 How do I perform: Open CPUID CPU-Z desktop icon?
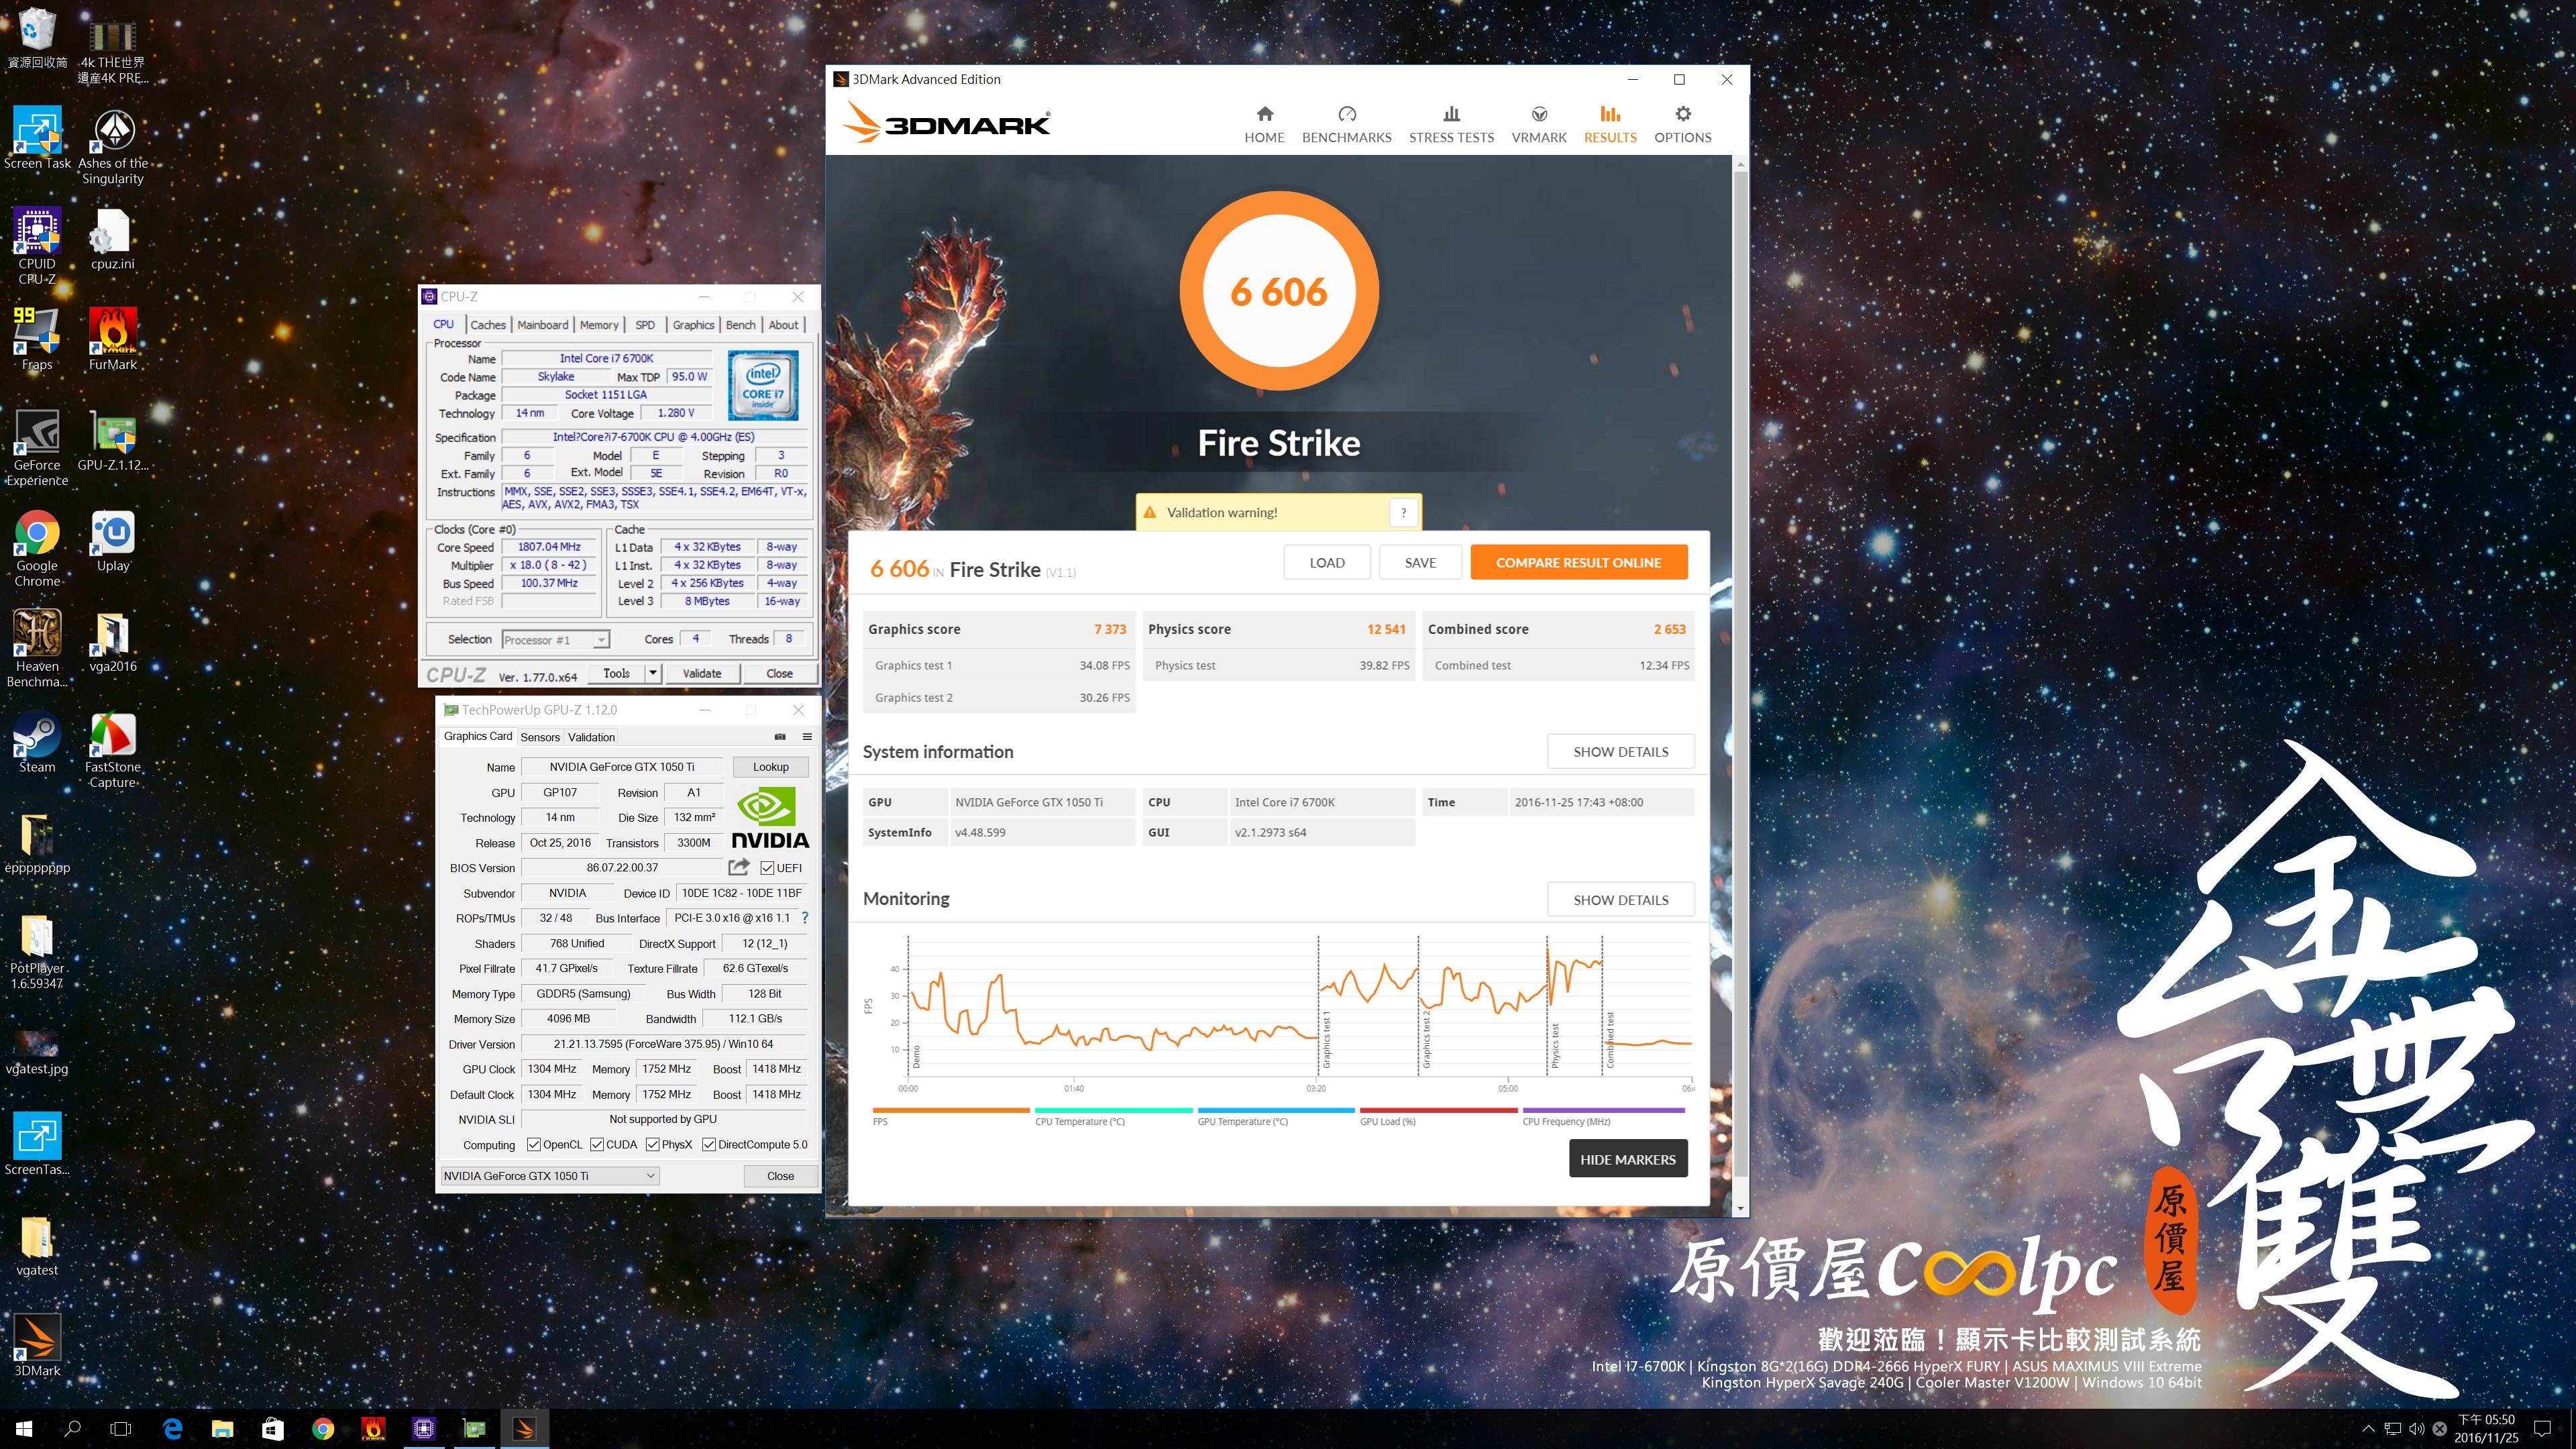click(37, 246)
